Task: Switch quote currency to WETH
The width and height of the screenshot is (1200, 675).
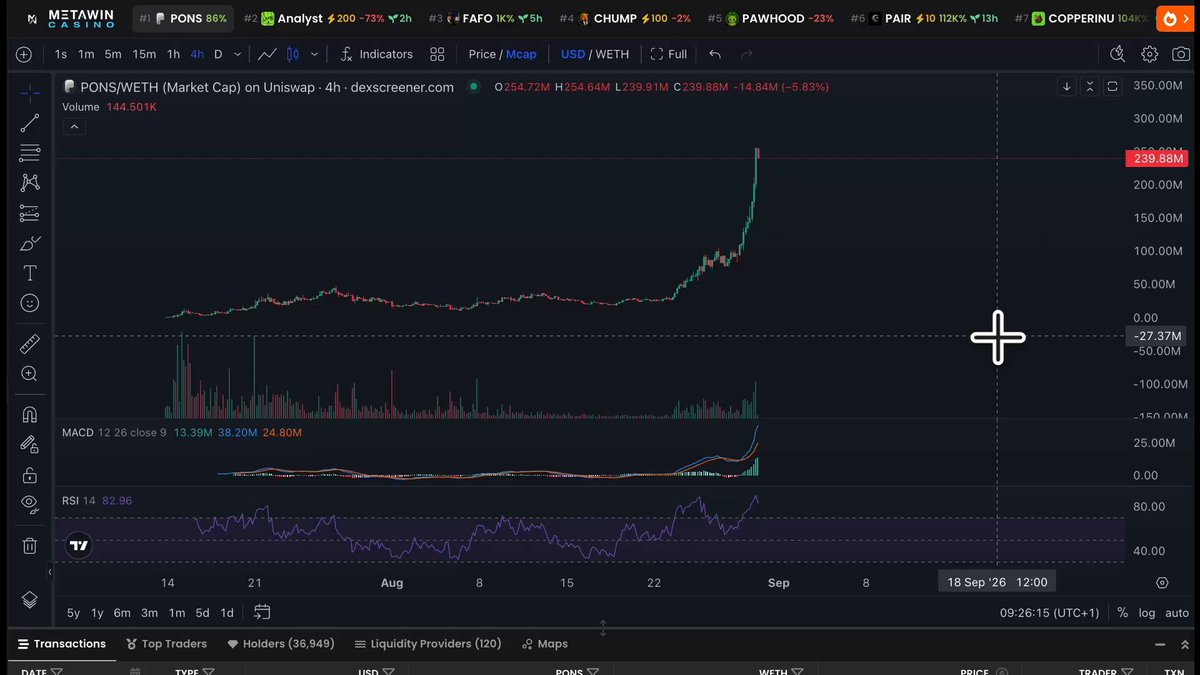Action: pyautogui.click(x=613, y=54)
